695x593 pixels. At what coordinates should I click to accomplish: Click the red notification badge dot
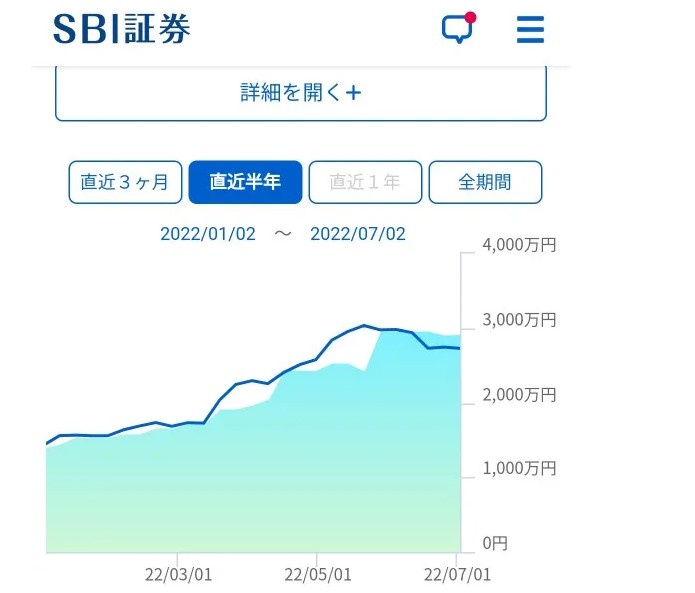tap(470, 17)
